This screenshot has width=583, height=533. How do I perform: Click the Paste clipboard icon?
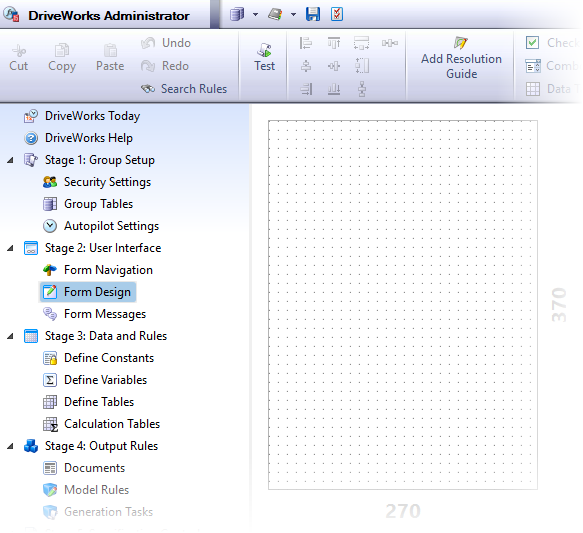point(110,50)
